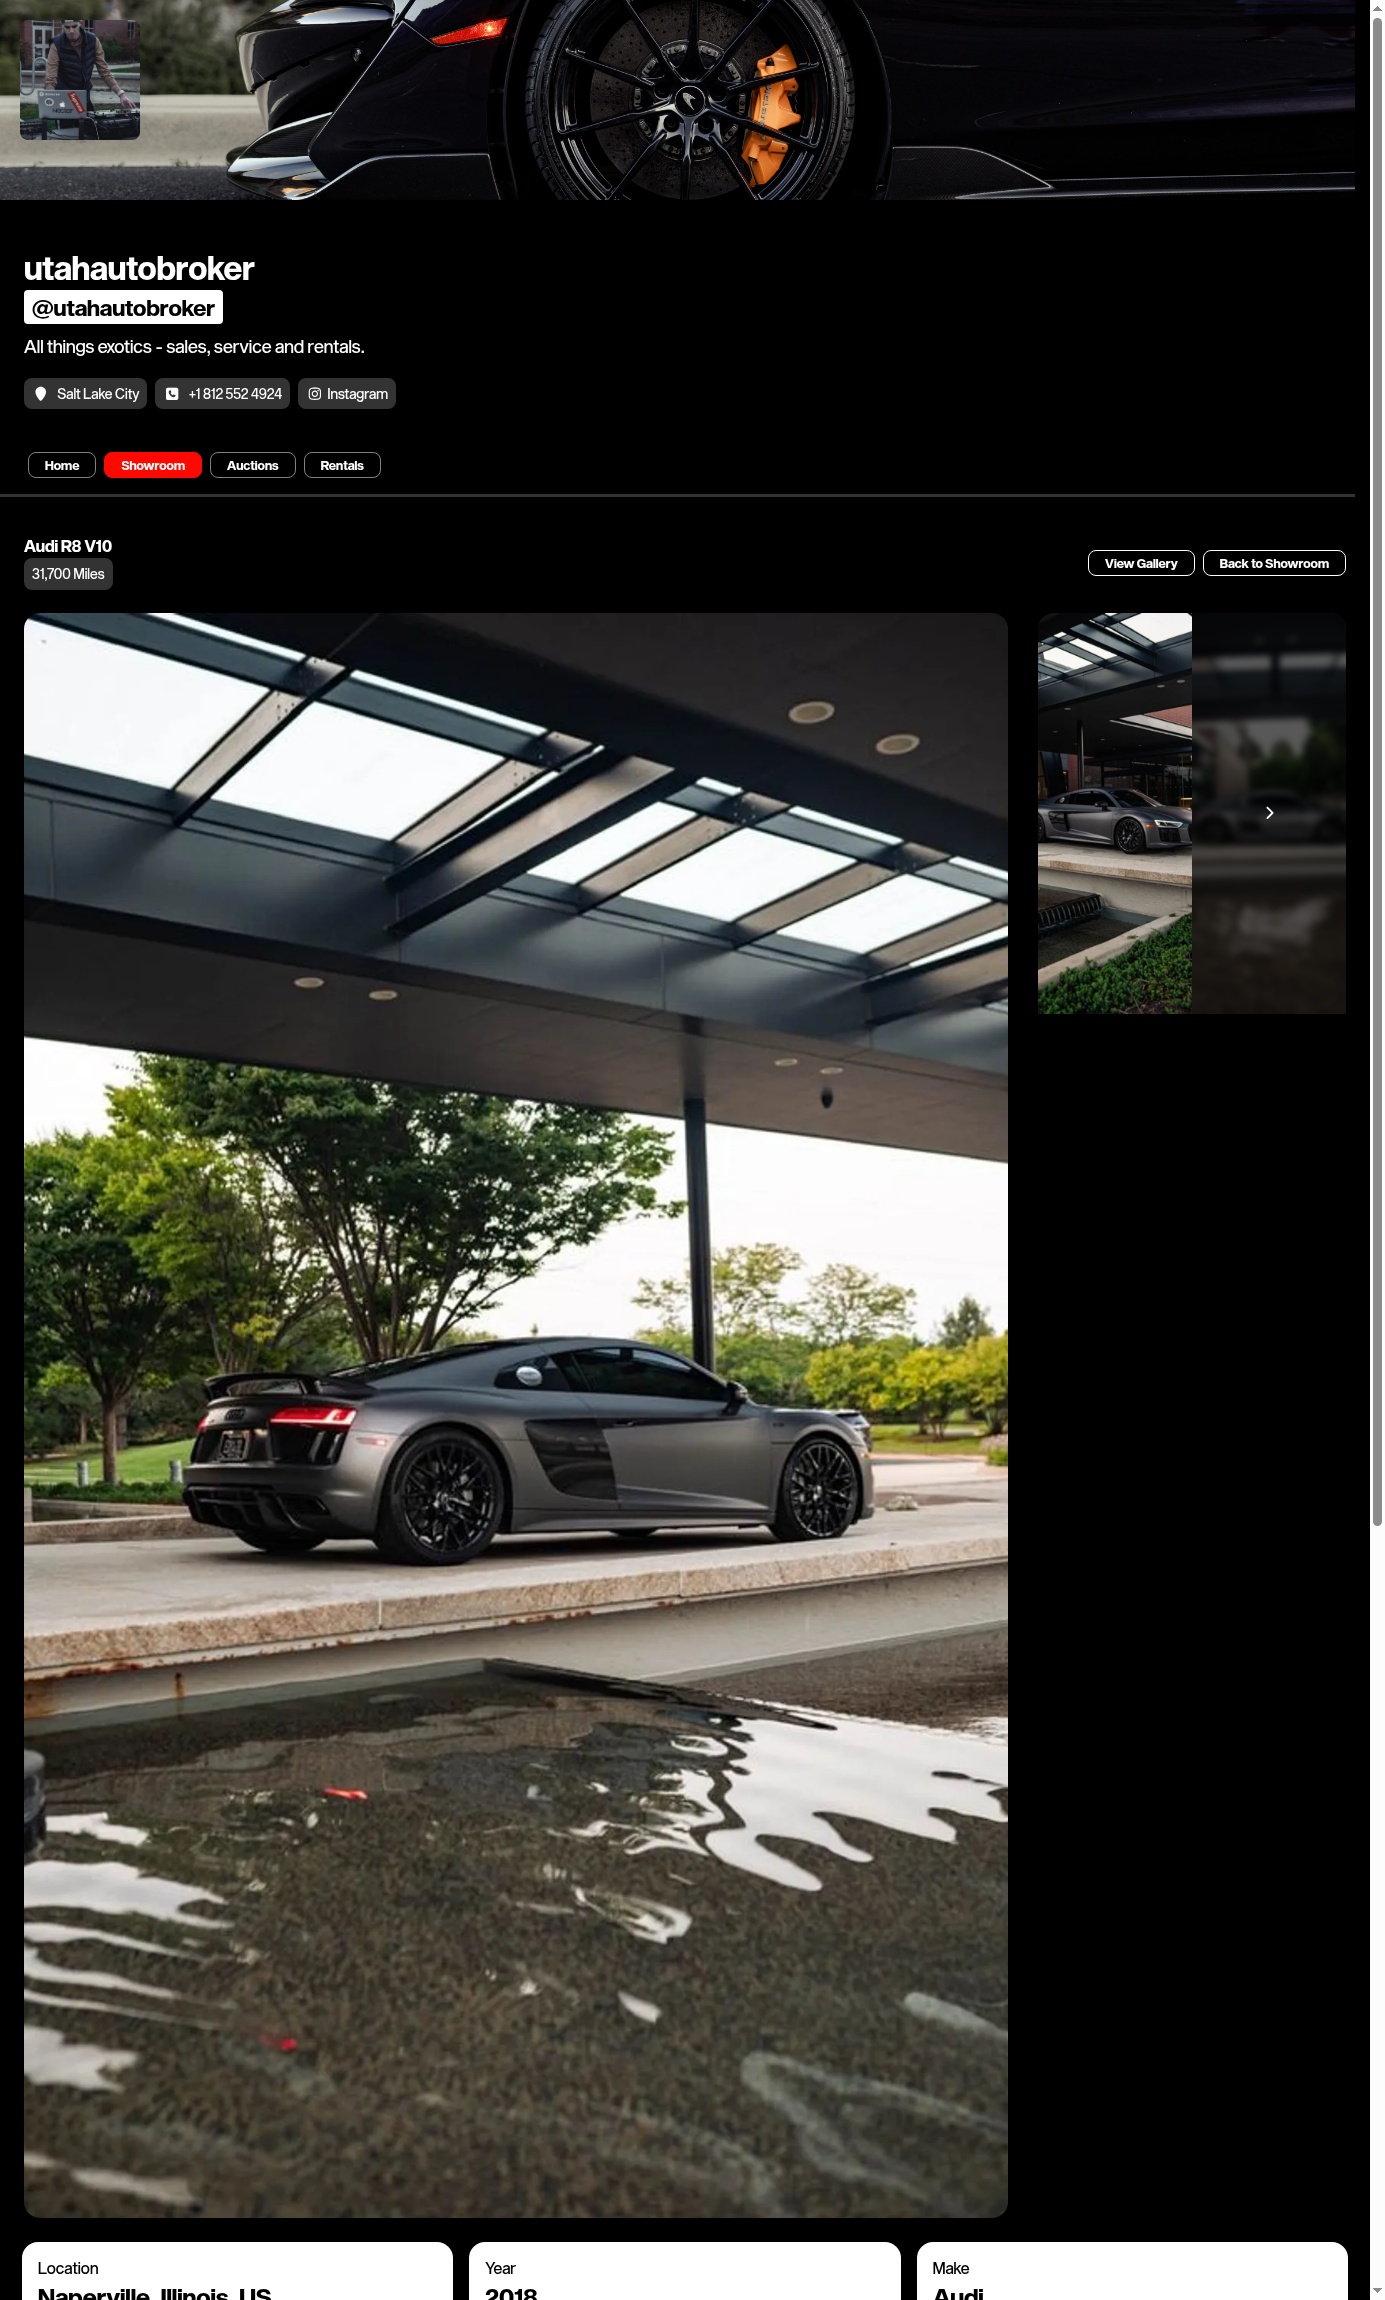Advance gallery with the right chevron arrow

1269,813
